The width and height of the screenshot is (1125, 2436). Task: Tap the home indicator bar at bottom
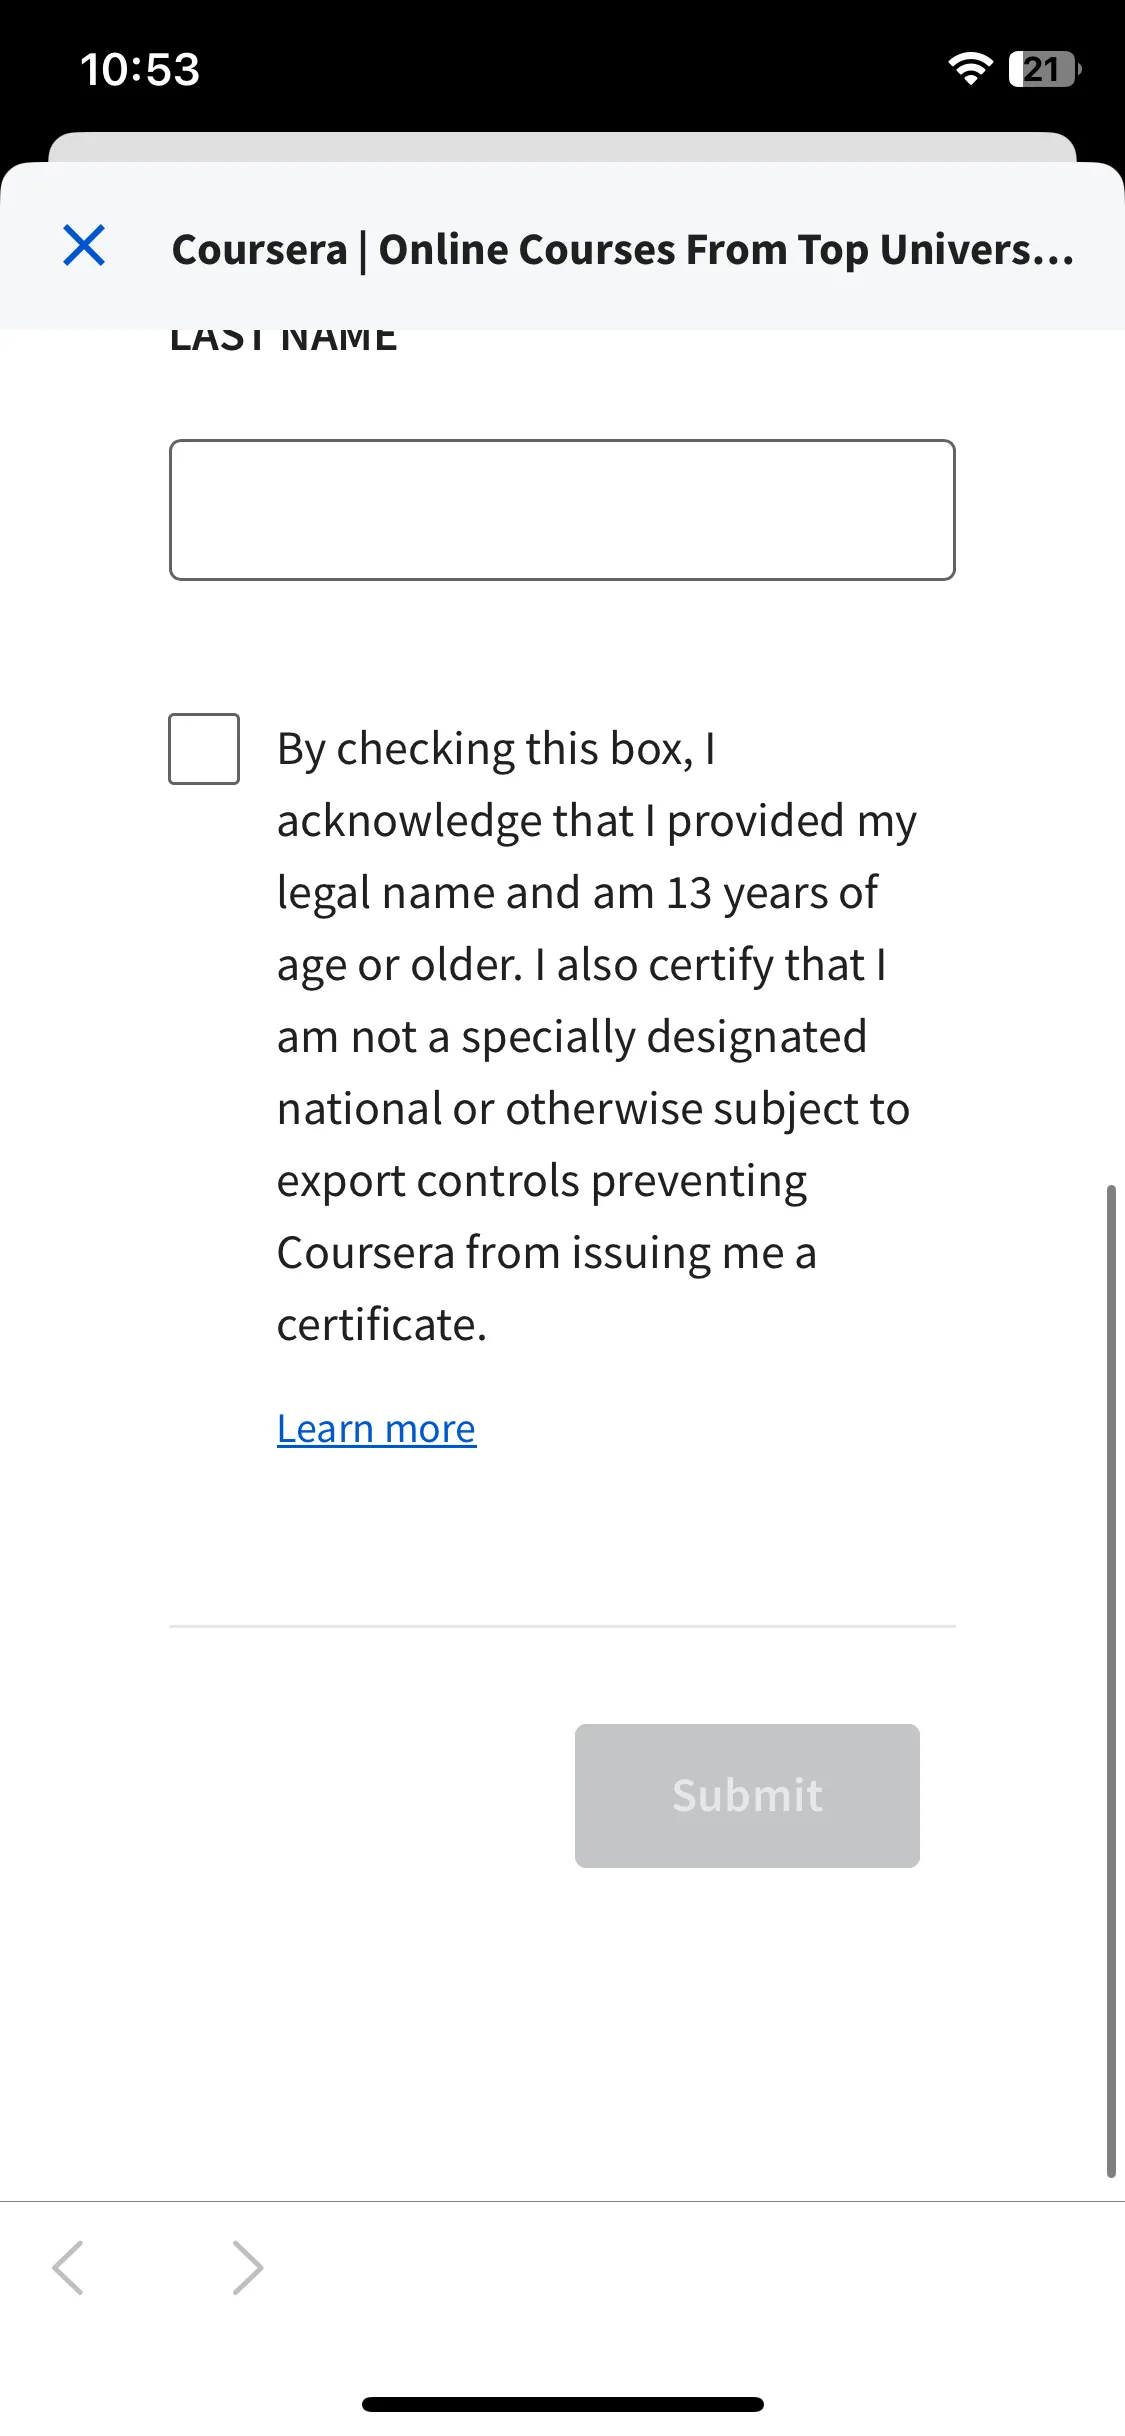tap(562, 2404)
